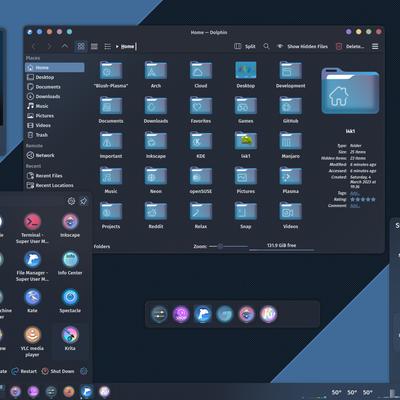Split the Dolphin view
This screenshot has width=400, height=400.
(245, 46)
